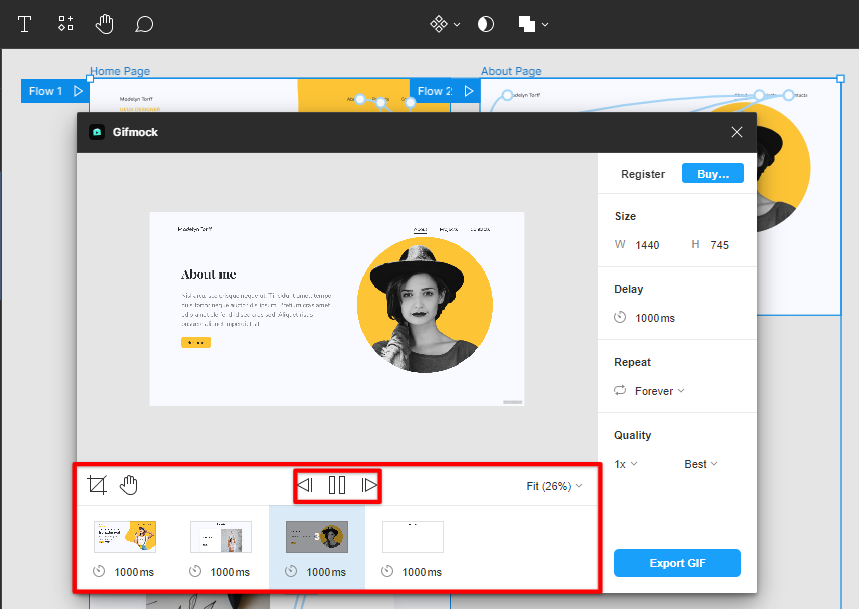This screenshot has height=609, width=859.
Task: Select the first frame thumbnail
Action: click(x=125, y=537)
